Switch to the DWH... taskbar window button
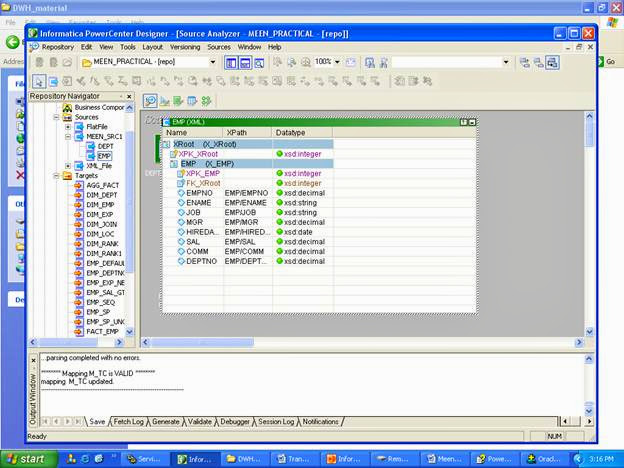The width and height of the screenshot is (624, 468). pos(245,459)
